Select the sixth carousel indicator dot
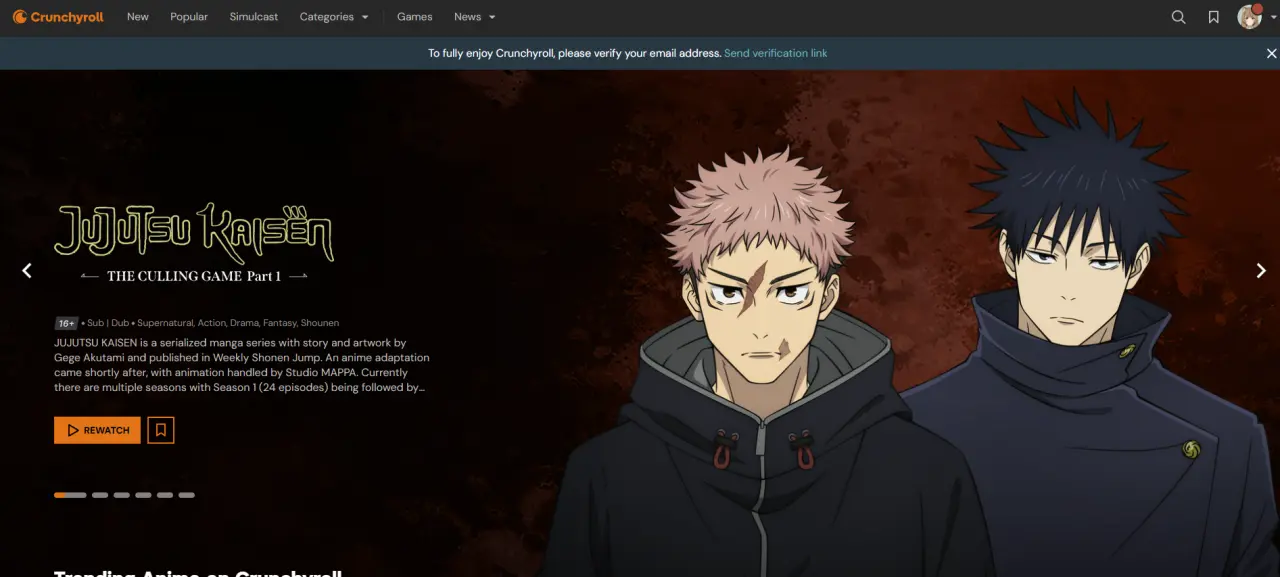This screenshot has width=1280, height=577. [187, 495]
